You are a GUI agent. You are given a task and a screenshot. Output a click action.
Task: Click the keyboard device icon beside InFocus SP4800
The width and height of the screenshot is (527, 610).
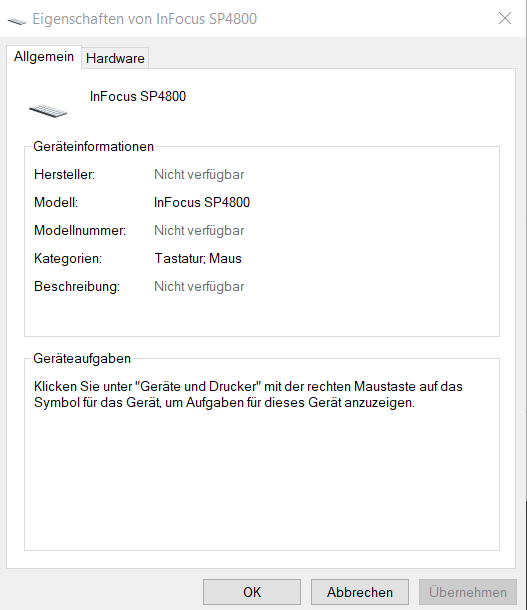[48, 111]
